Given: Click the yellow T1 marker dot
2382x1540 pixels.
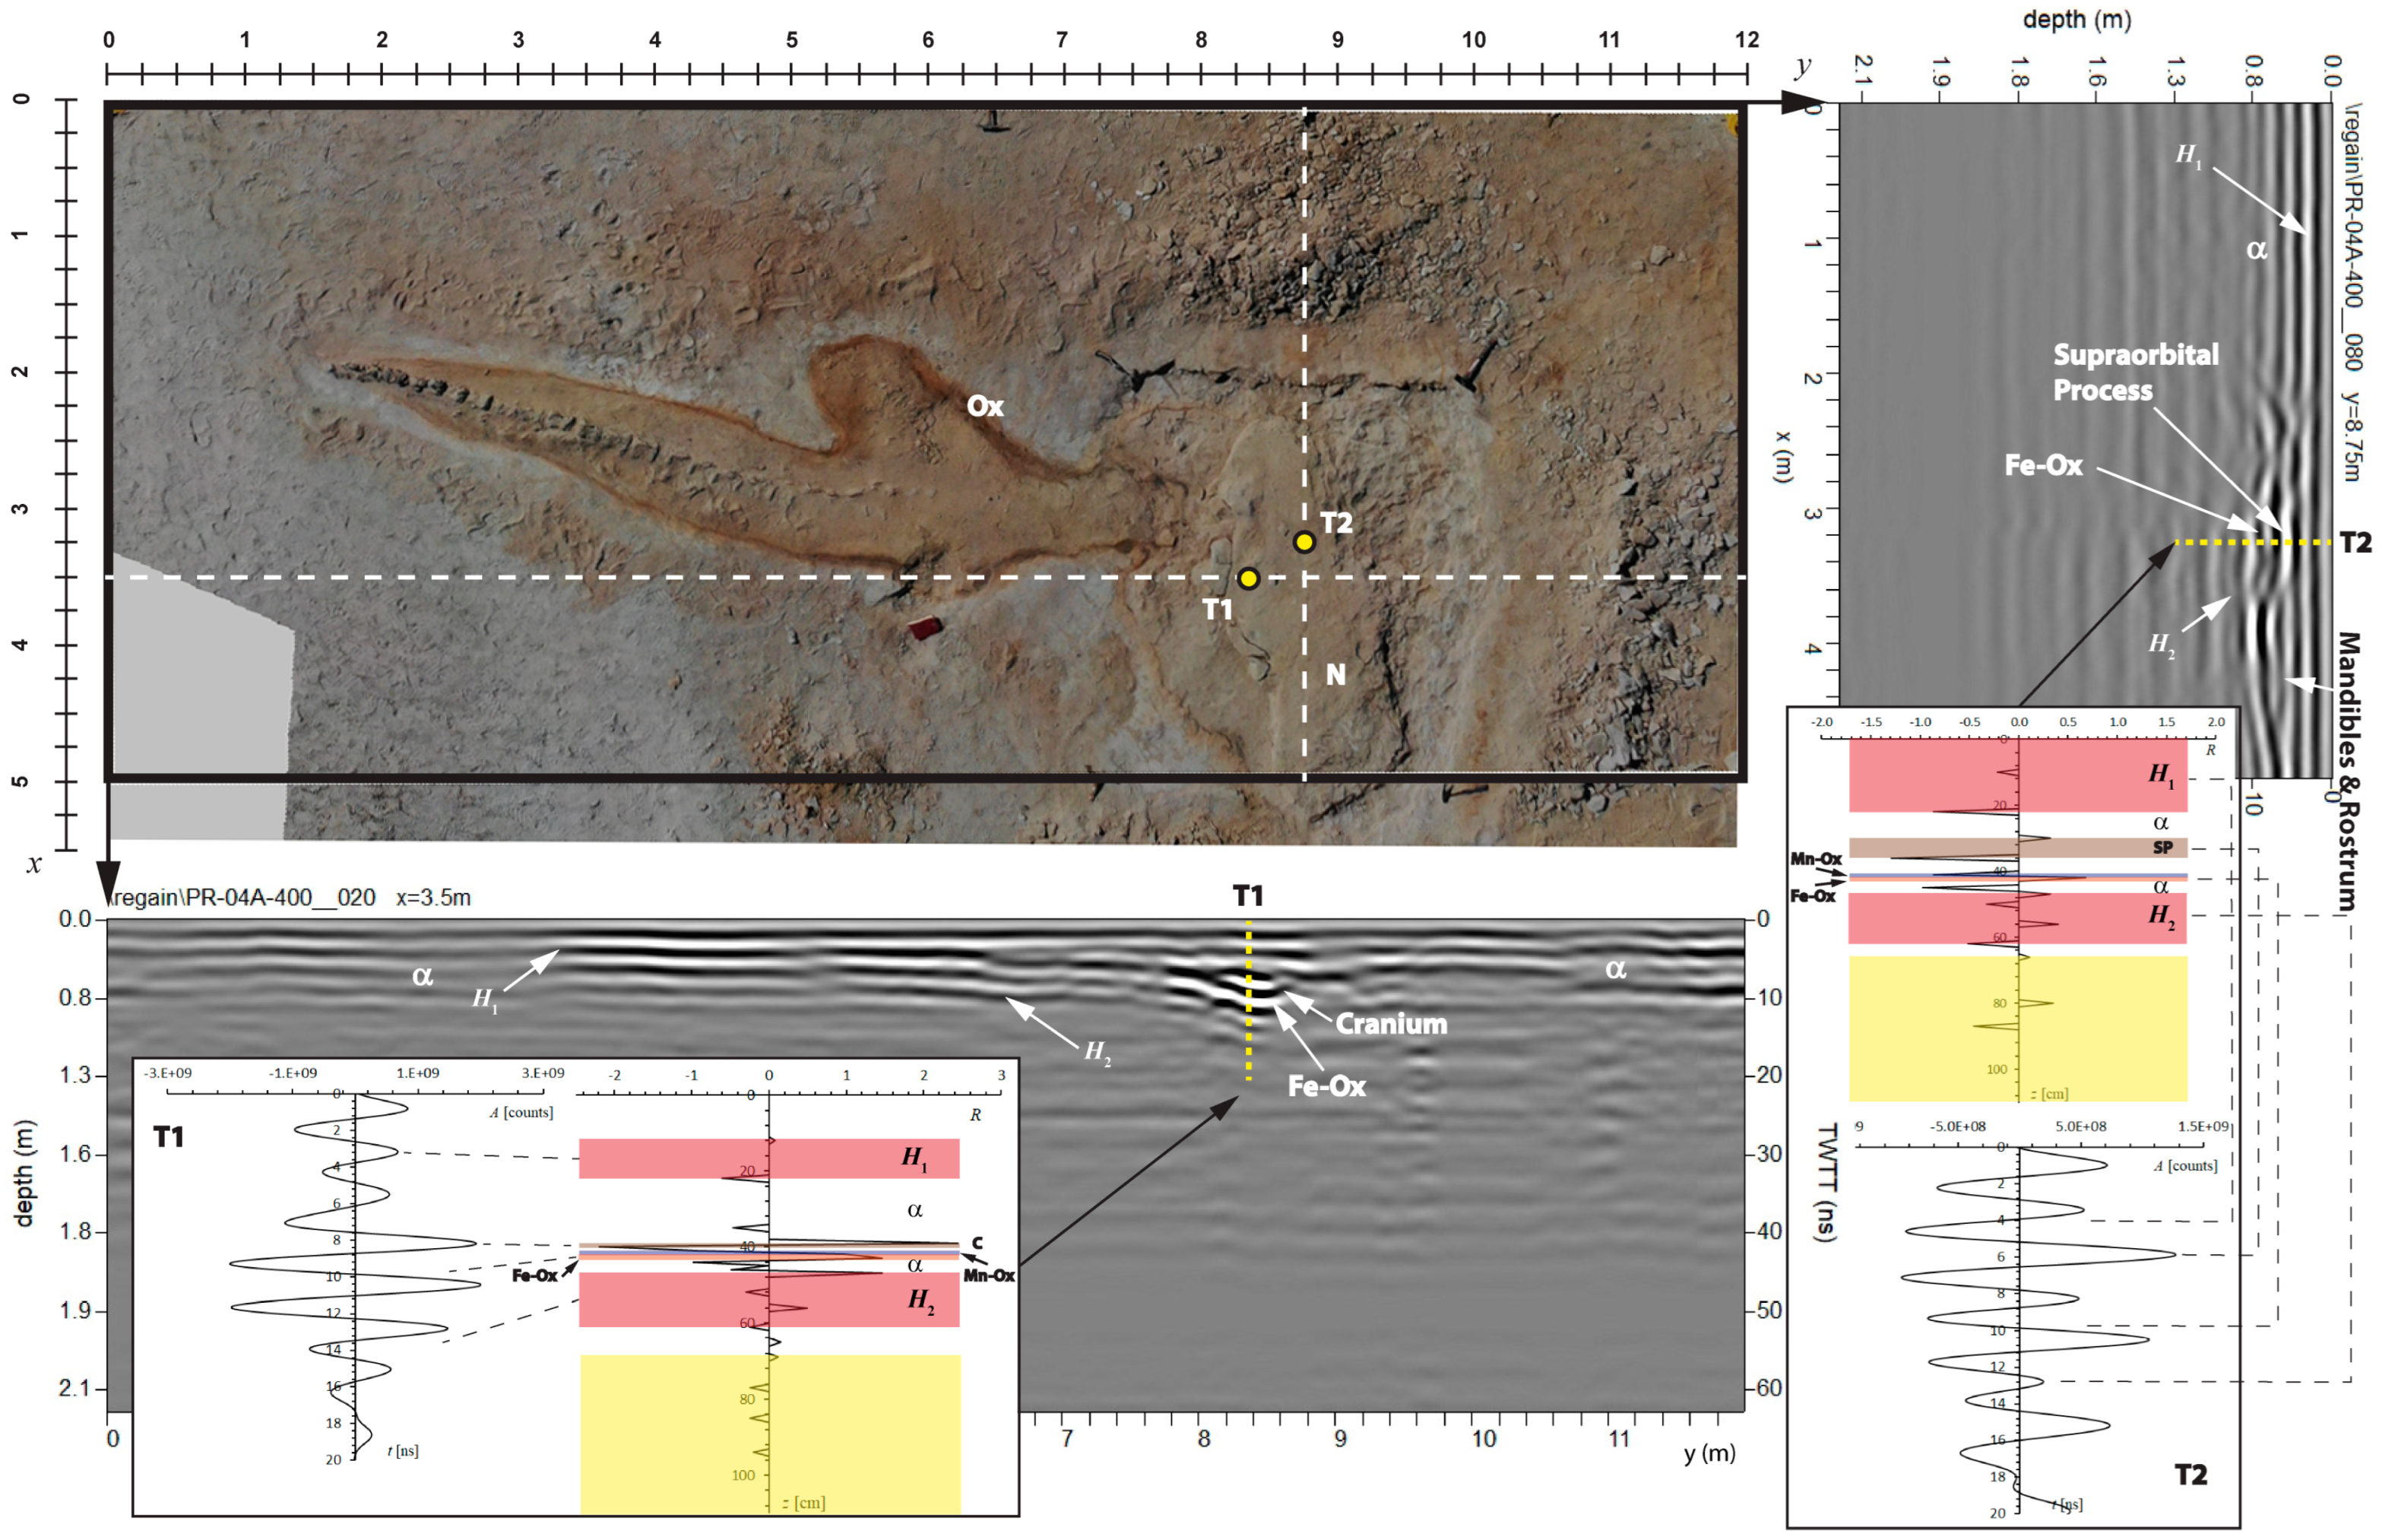Looking at the screenshot, I should point(1247,578).
